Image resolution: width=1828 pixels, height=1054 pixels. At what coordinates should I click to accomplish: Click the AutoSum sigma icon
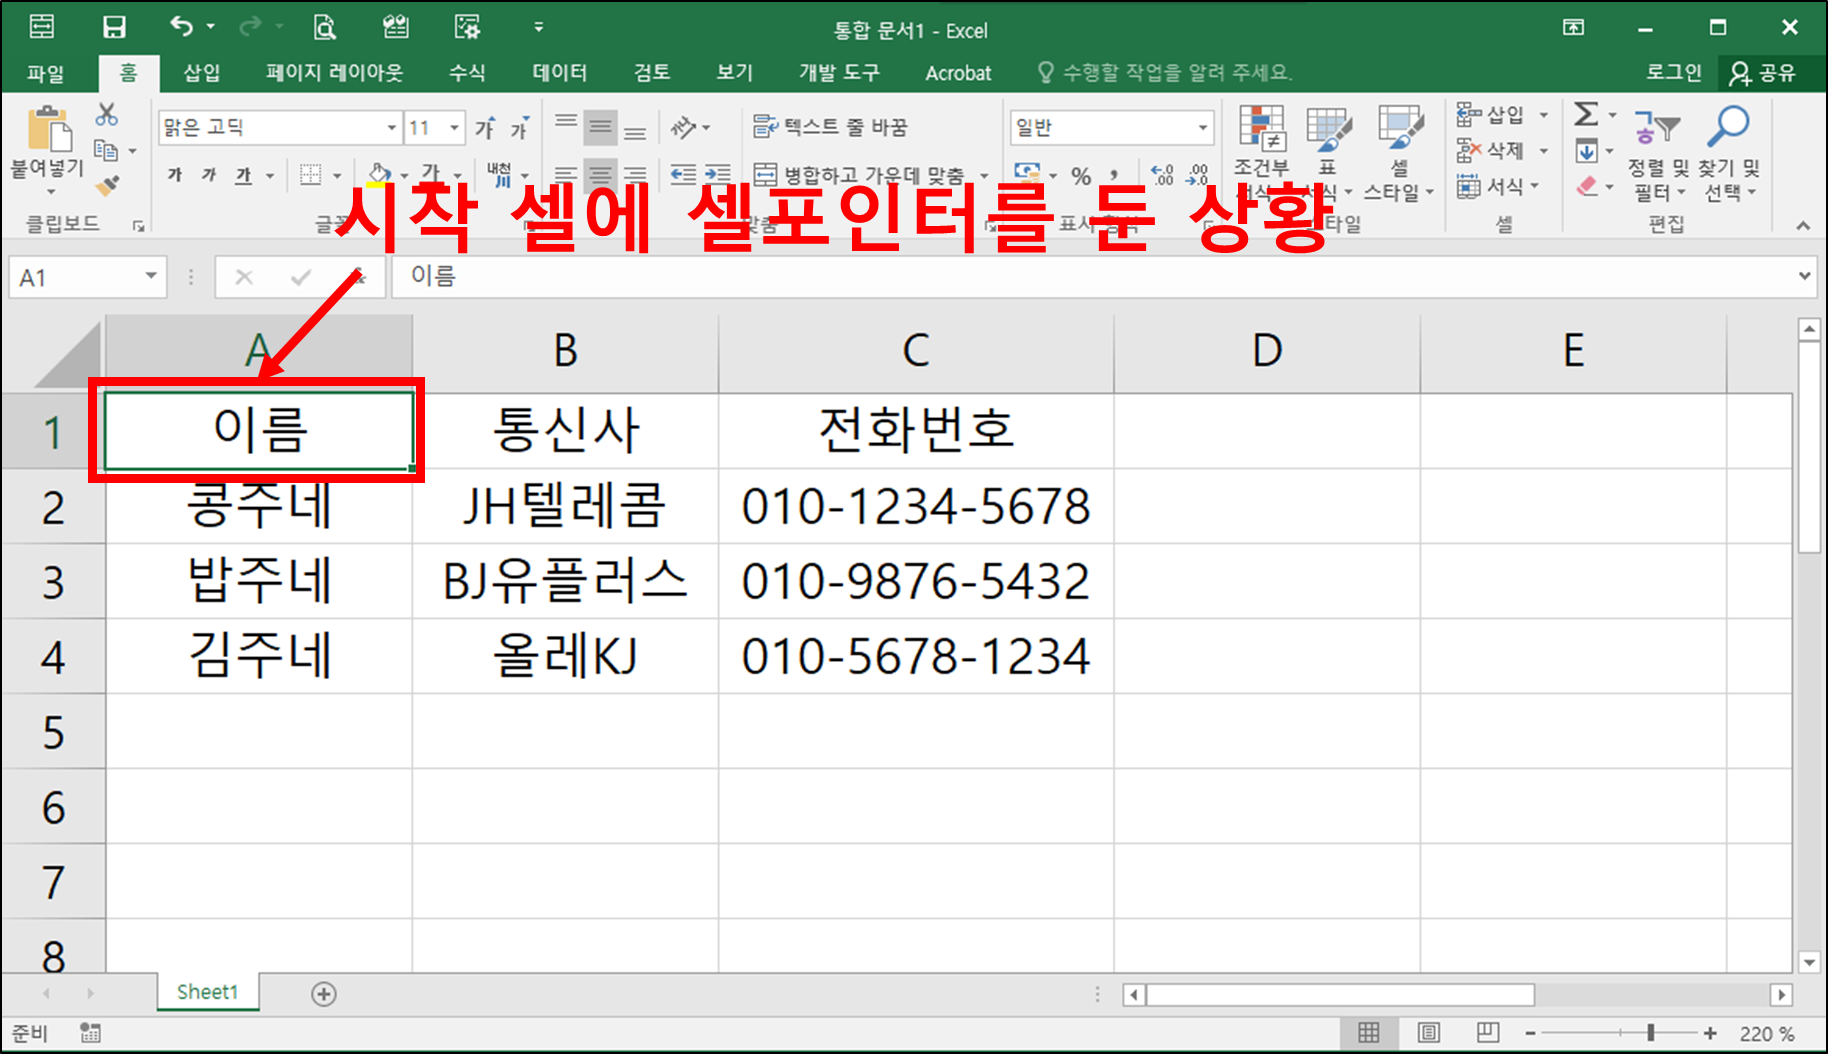[1586, 114]
